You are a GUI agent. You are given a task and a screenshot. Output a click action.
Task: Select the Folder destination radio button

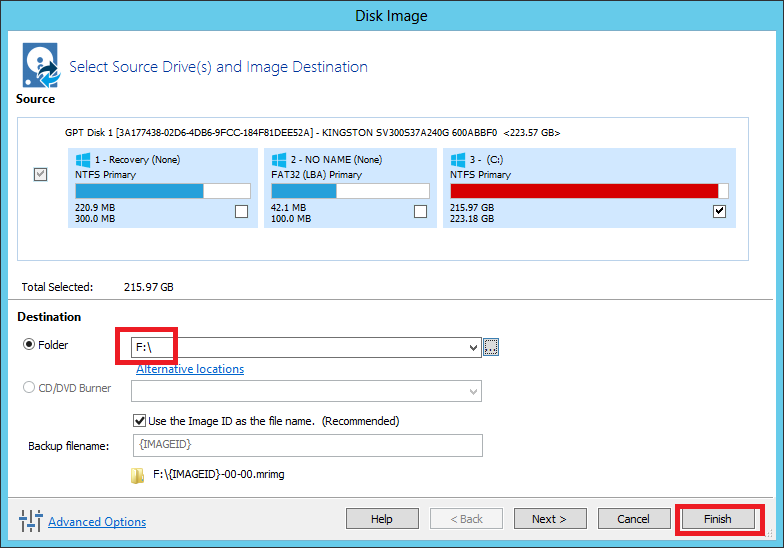28,346
